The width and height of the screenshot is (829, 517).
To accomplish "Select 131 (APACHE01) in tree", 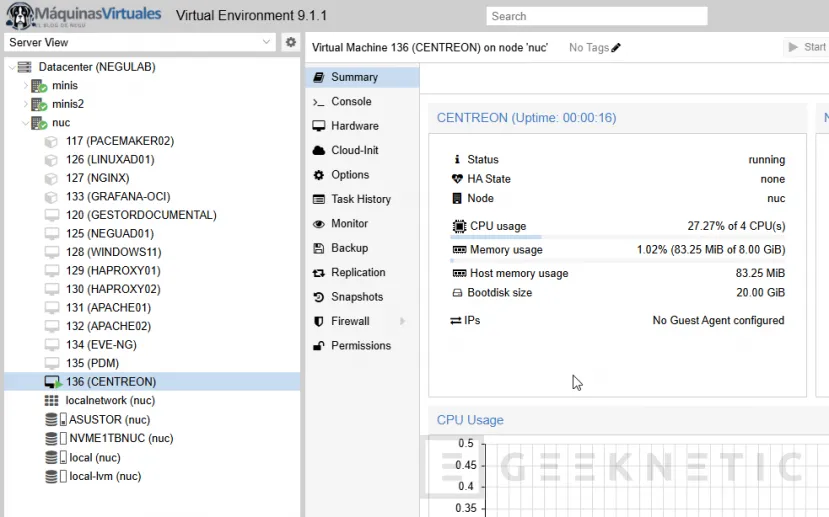I will [152, 308].
